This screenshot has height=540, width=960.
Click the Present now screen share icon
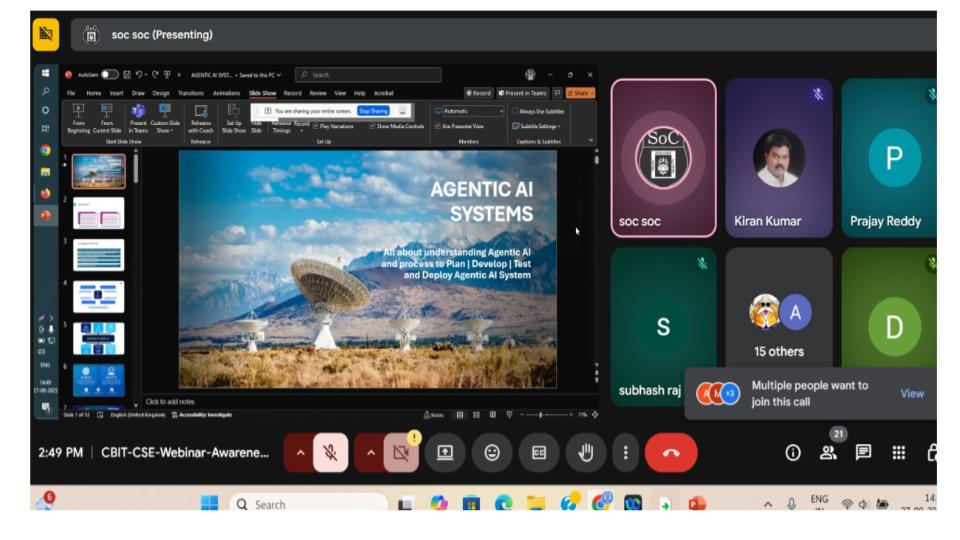(x=445, y=453)
